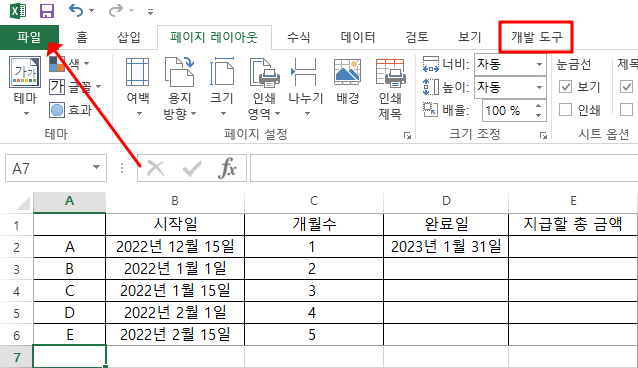Open the Name Box dropdown arrow
This screenshot has width=638, height=368.
pos(96,167)
